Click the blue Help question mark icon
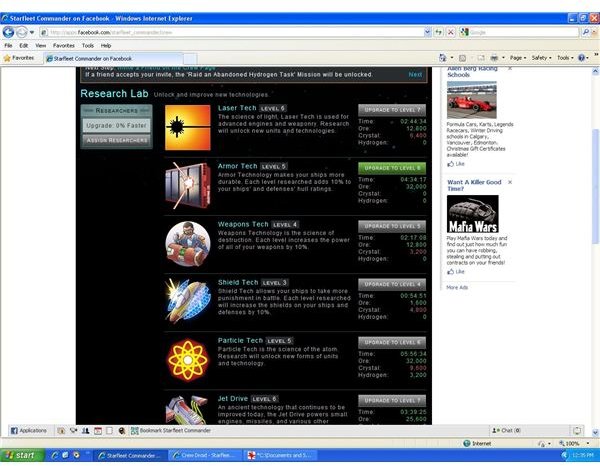The width and height of the screenshot is (600, 466). (582, 58)
